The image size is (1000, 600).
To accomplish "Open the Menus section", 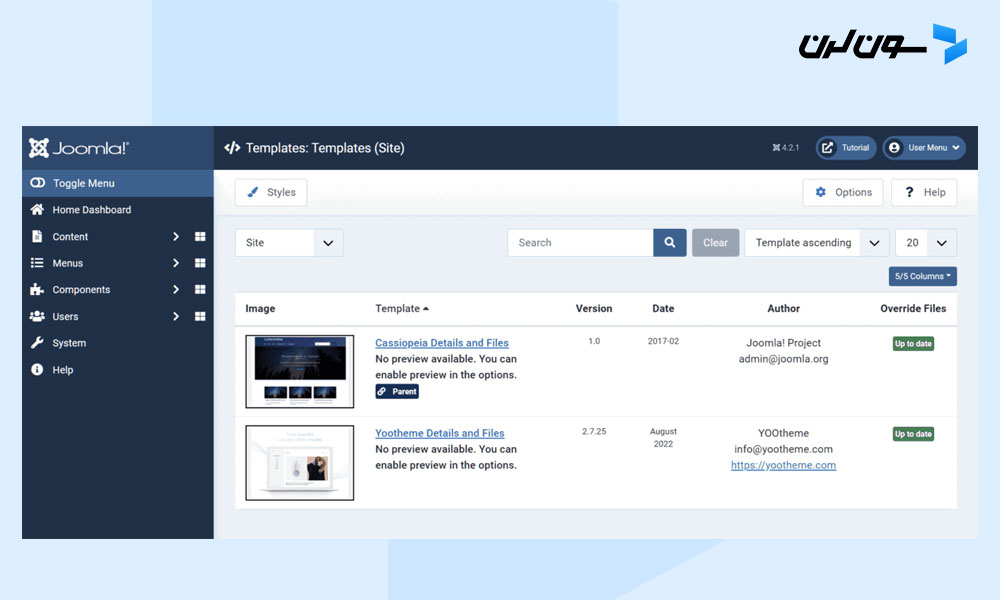I will point(68,263).
